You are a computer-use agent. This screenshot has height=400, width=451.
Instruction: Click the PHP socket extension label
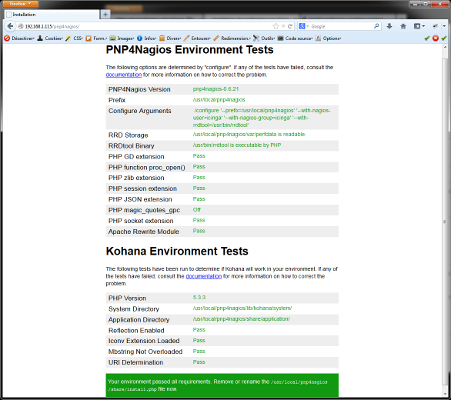tap(141, 221)
